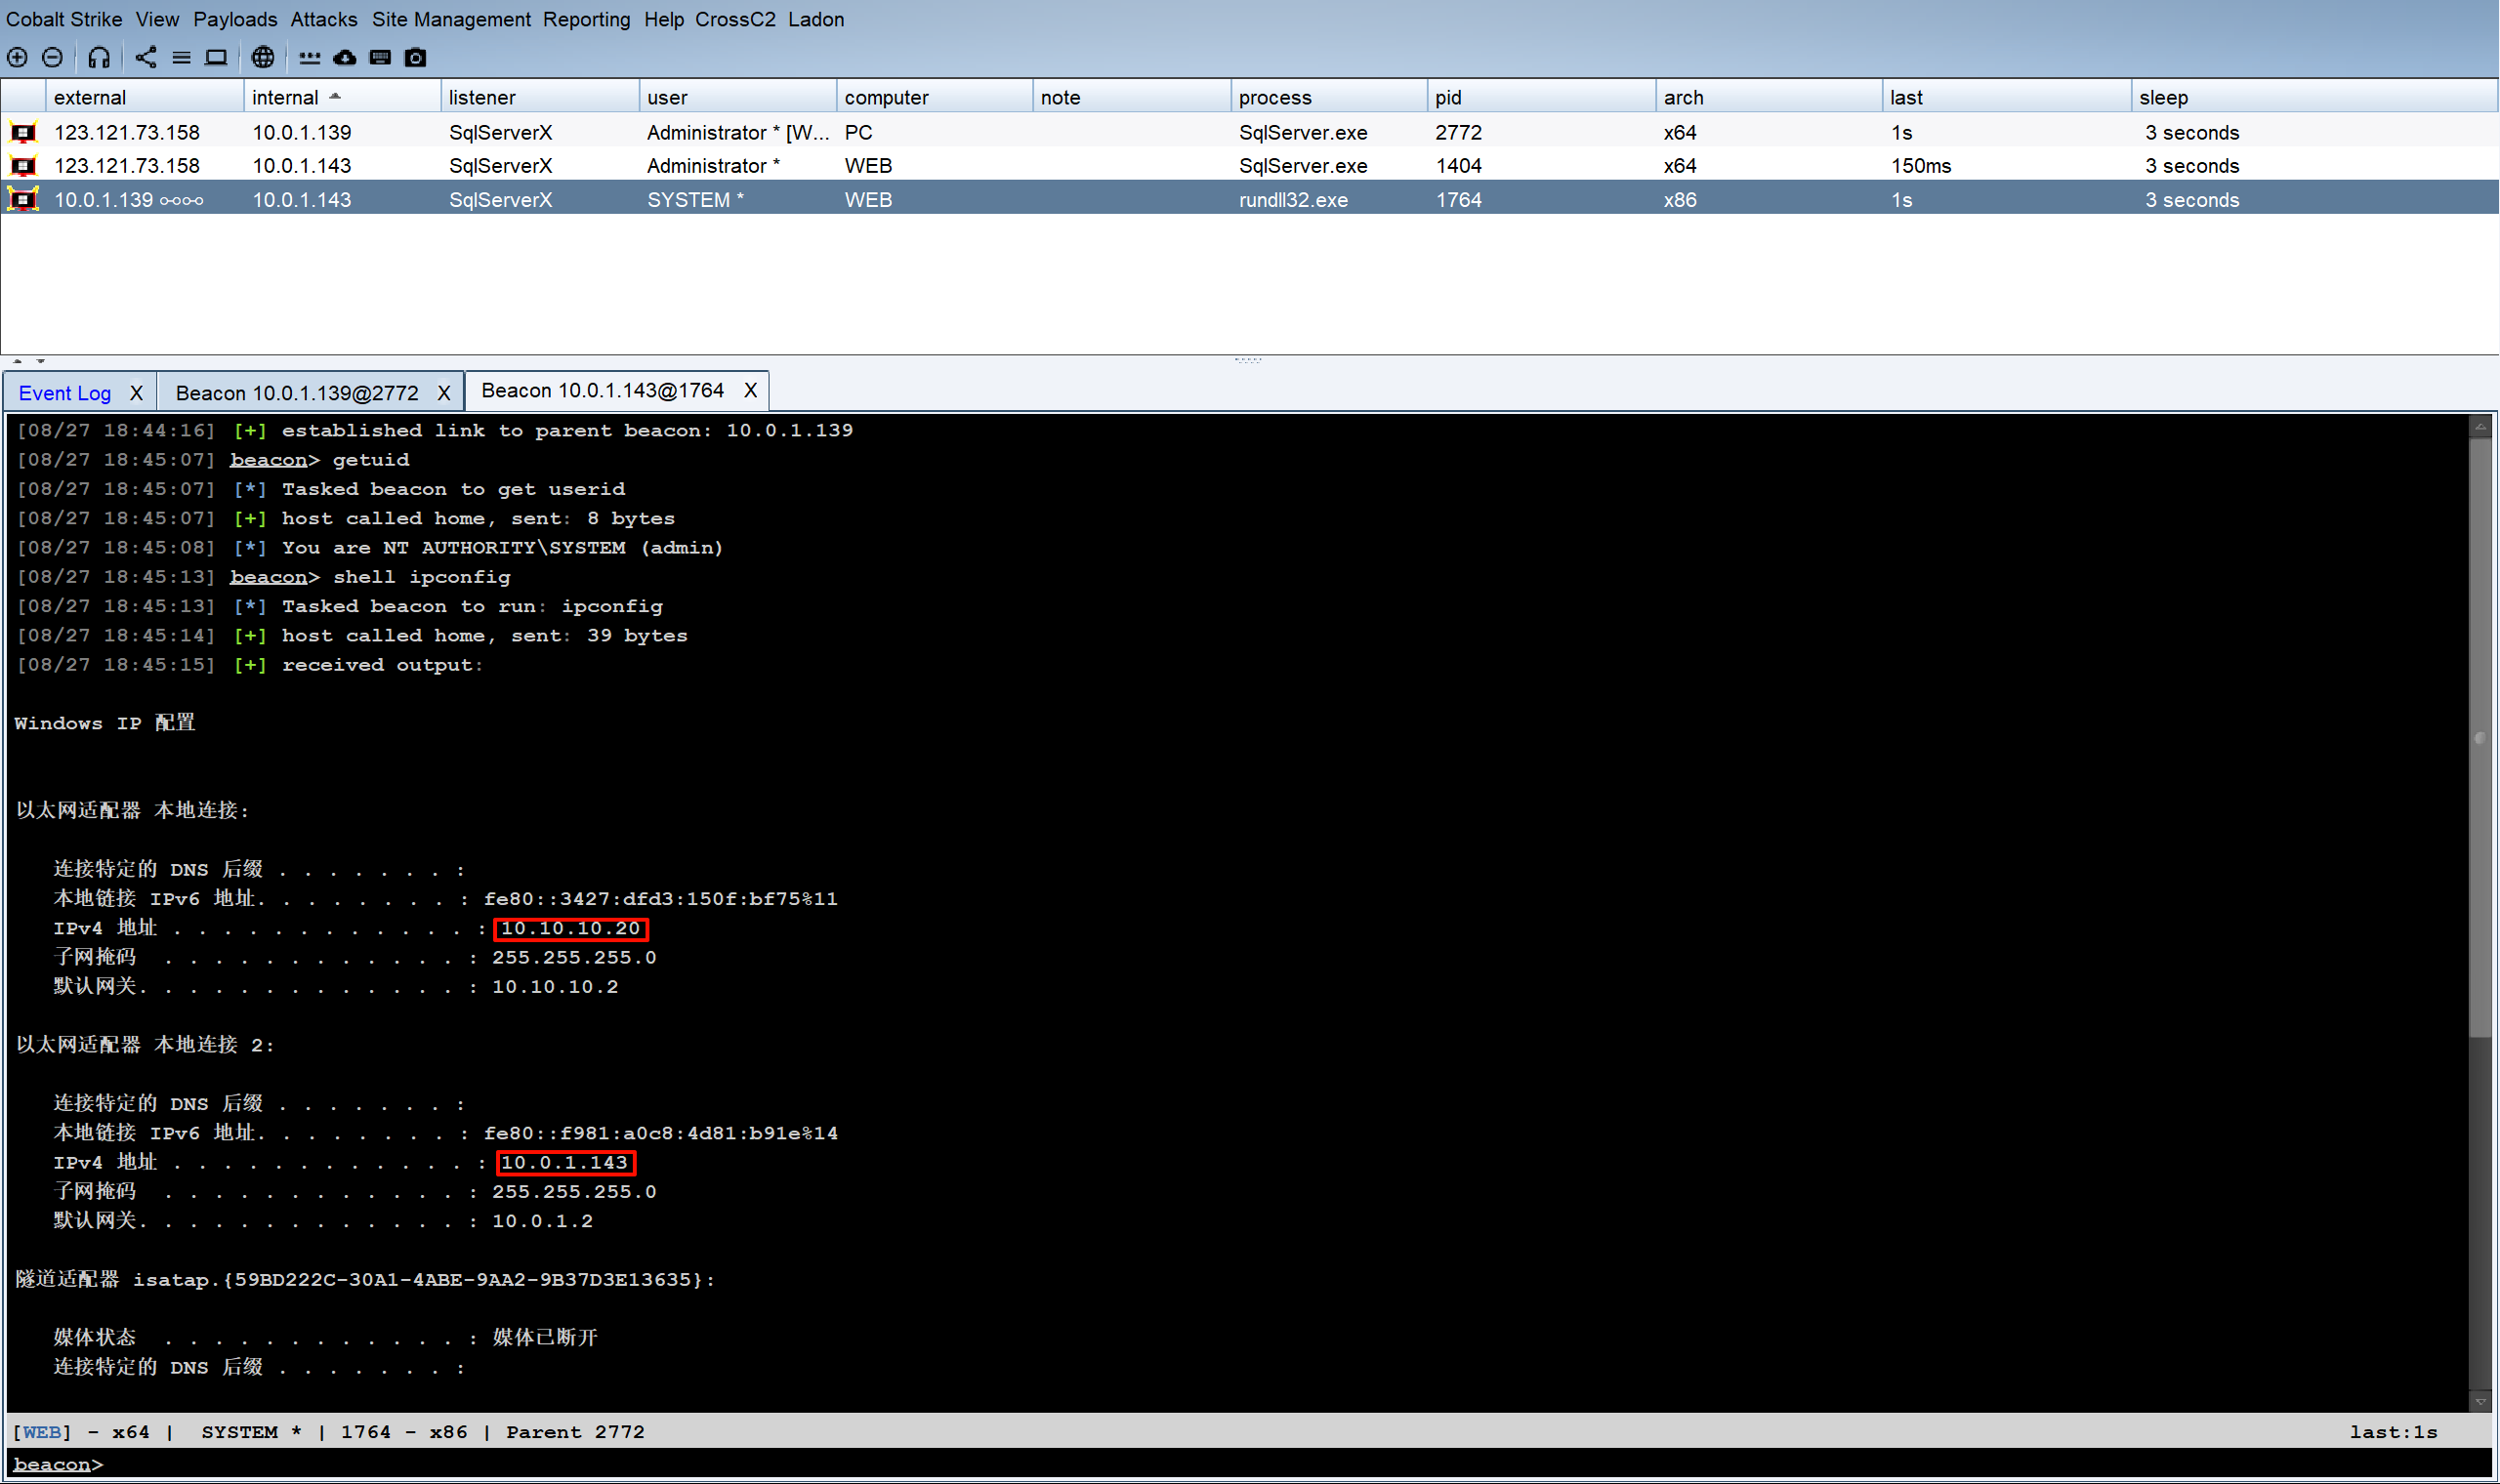Open the Attacks menu
This screenshot has width=2500, height=1484.
pos(323,19)
